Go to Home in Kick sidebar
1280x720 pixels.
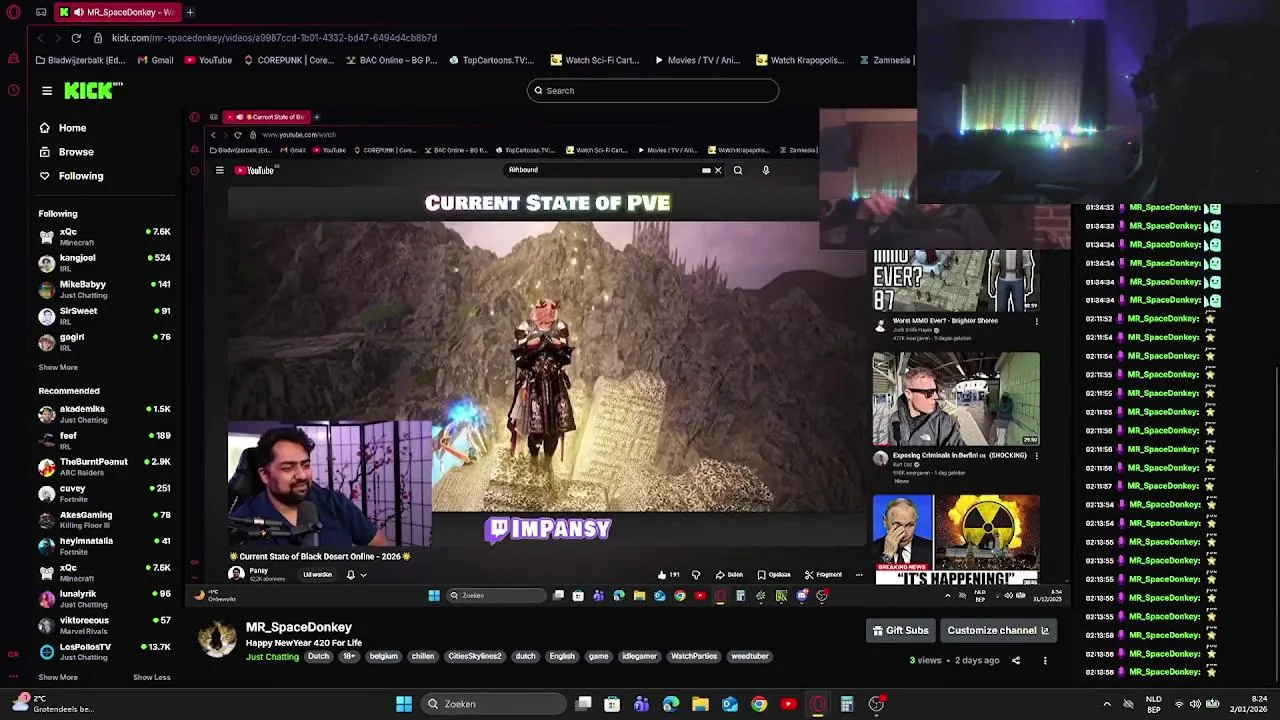(63, 128)
